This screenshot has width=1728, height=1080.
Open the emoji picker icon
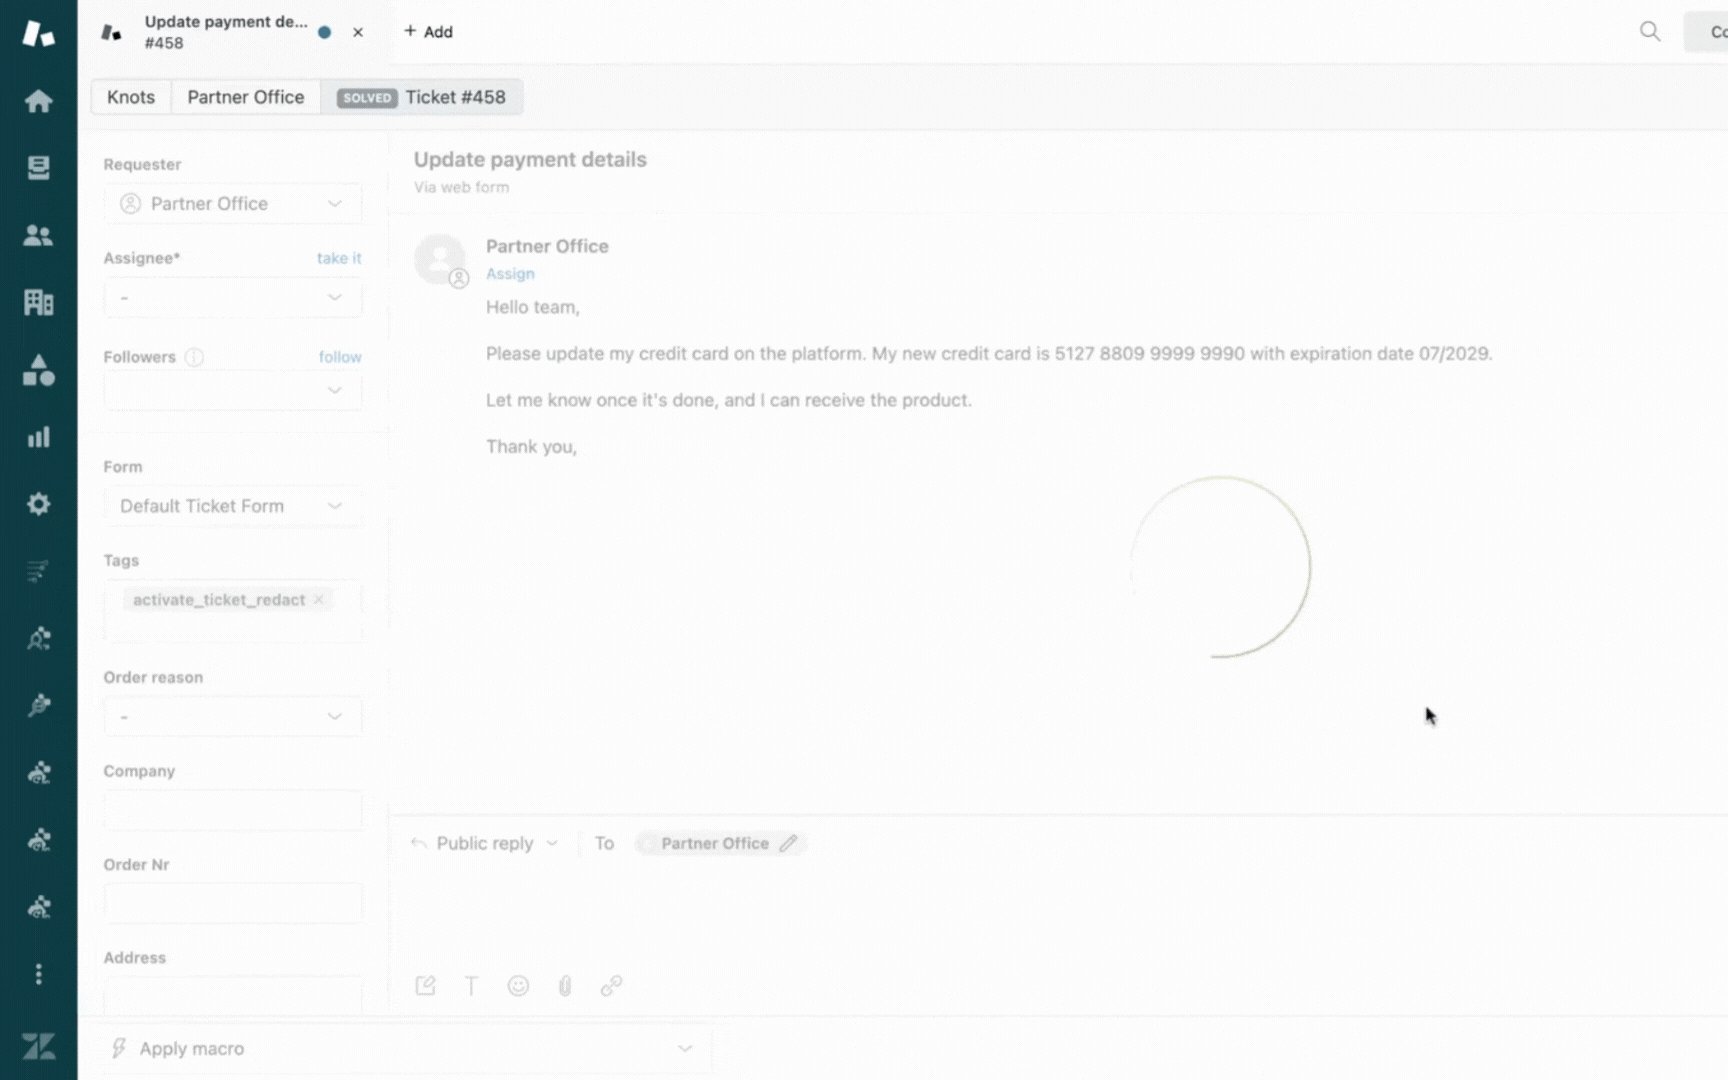pyautogui.click(x=518, y=986)
